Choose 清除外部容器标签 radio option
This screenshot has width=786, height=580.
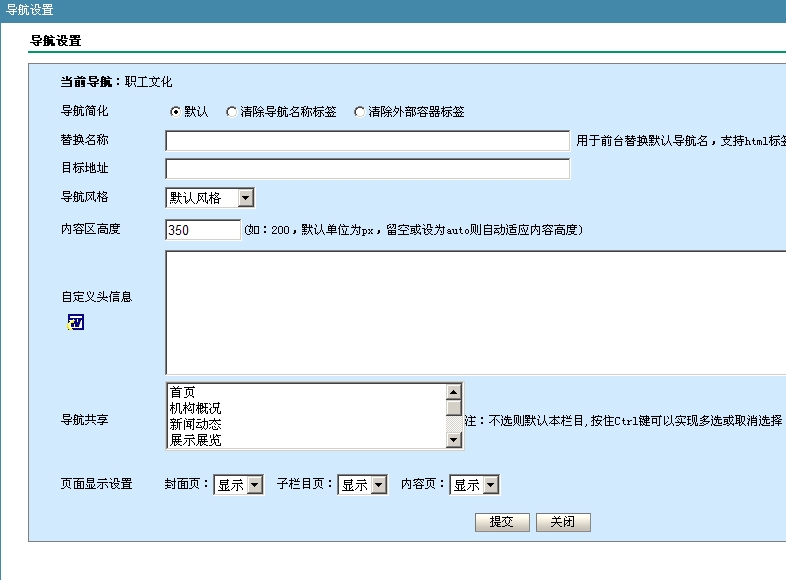click(x=360, y=112)
